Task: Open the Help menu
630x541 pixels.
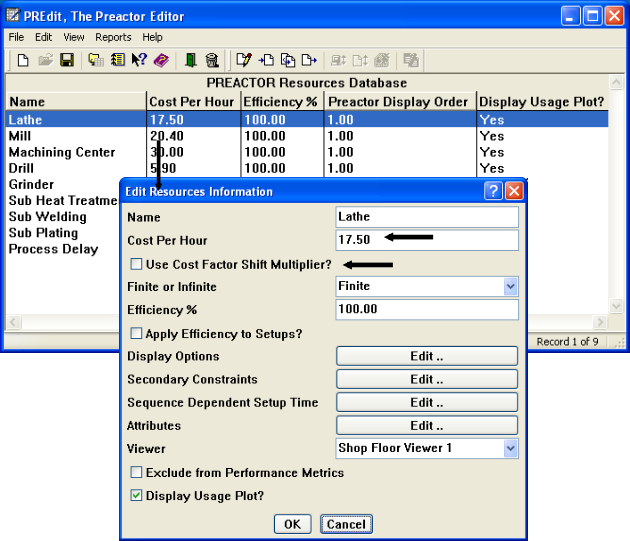Action: [152, 37]
